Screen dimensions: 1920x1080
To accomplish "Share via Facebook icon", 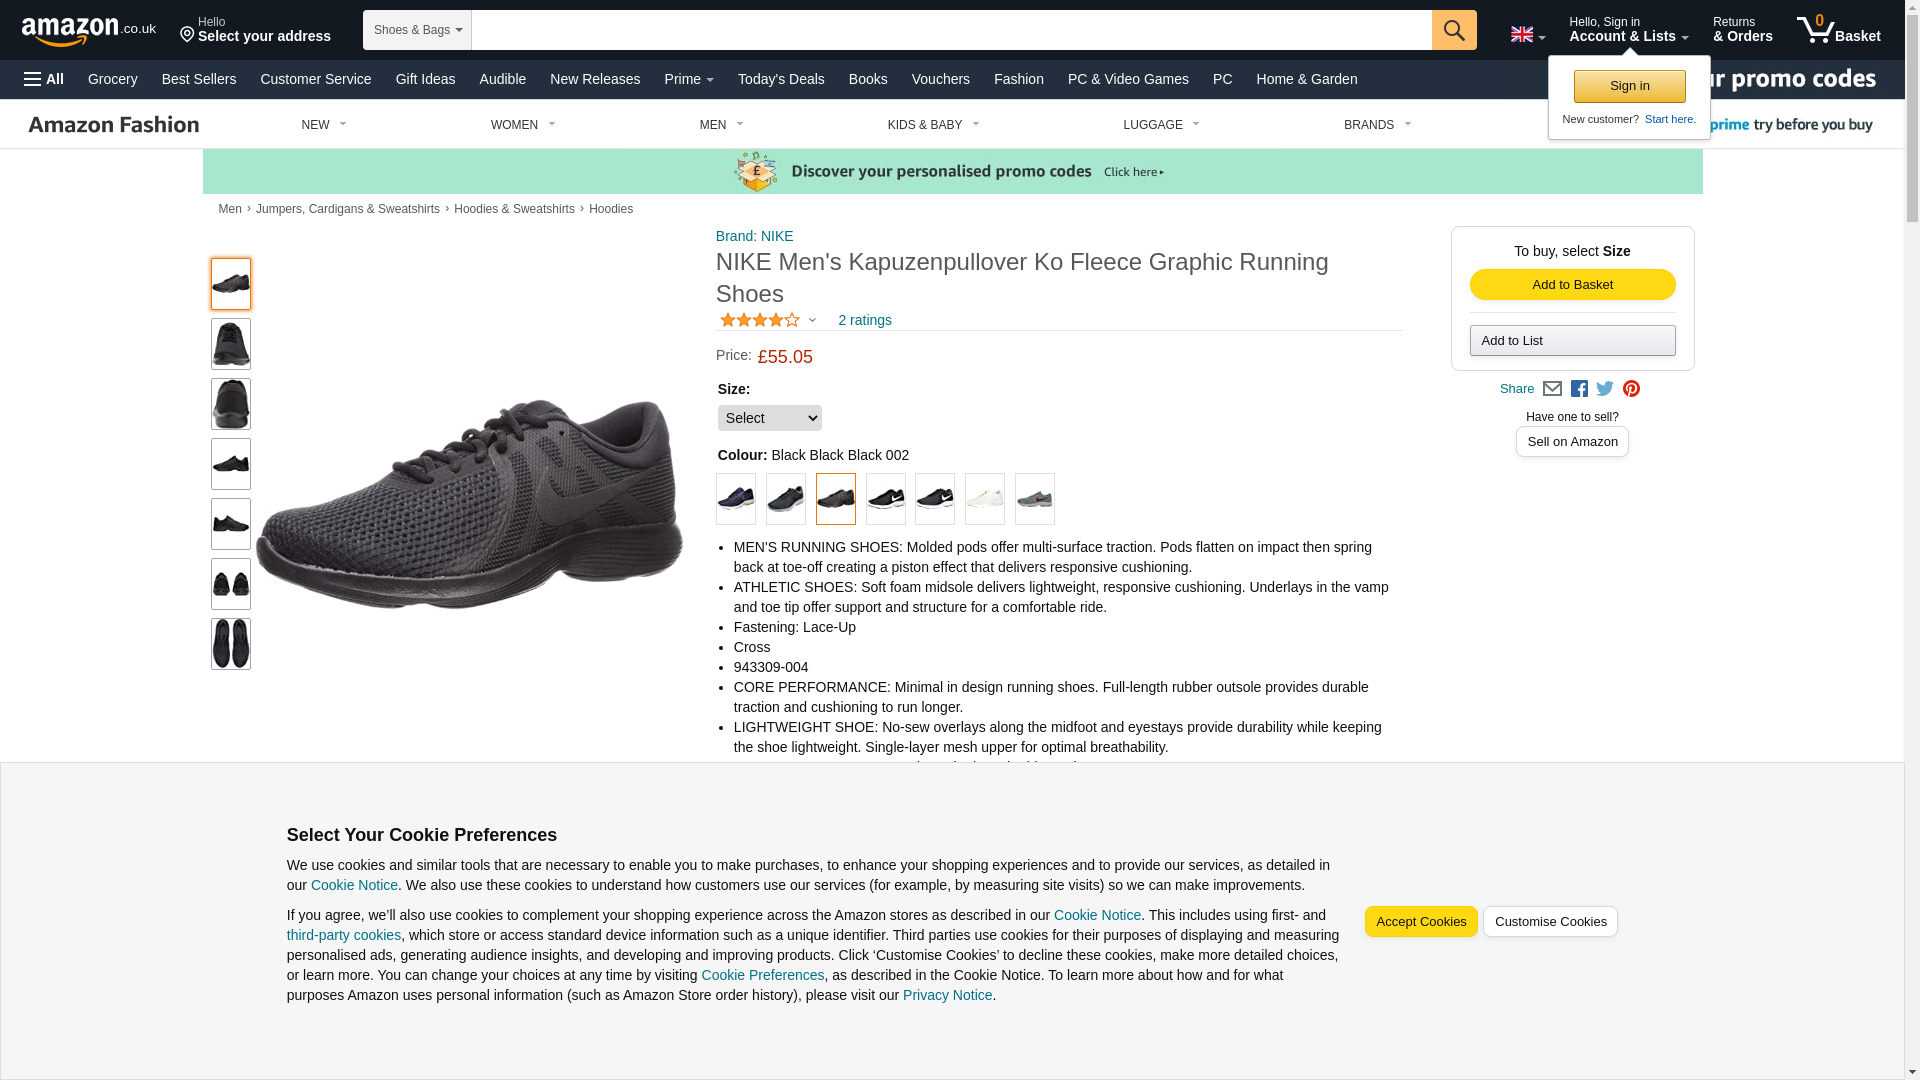I will tap(1579, 389).
